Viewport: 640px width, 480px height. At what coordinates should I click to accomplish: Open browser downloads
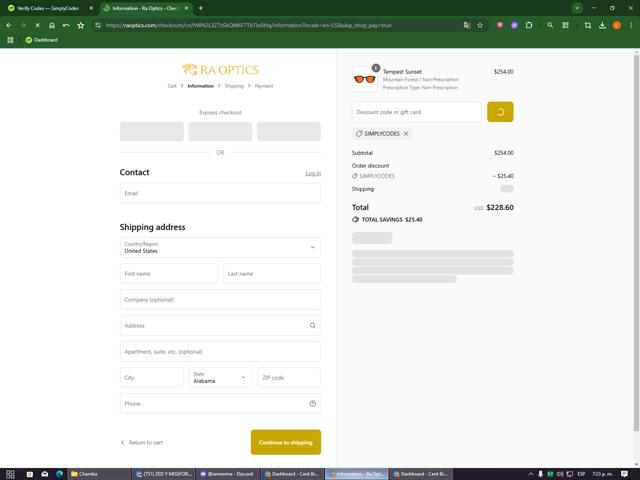(x=602, y=25)
